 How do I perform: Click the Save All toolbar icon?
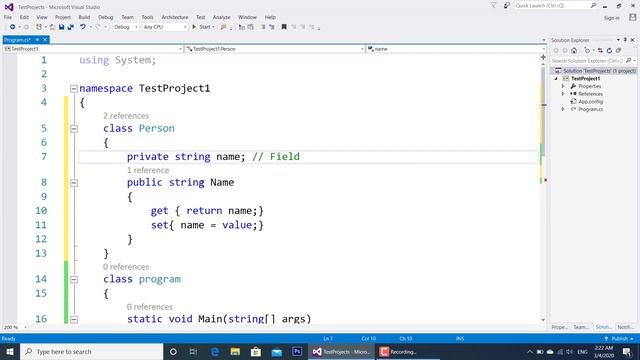(x=70, y=27)
